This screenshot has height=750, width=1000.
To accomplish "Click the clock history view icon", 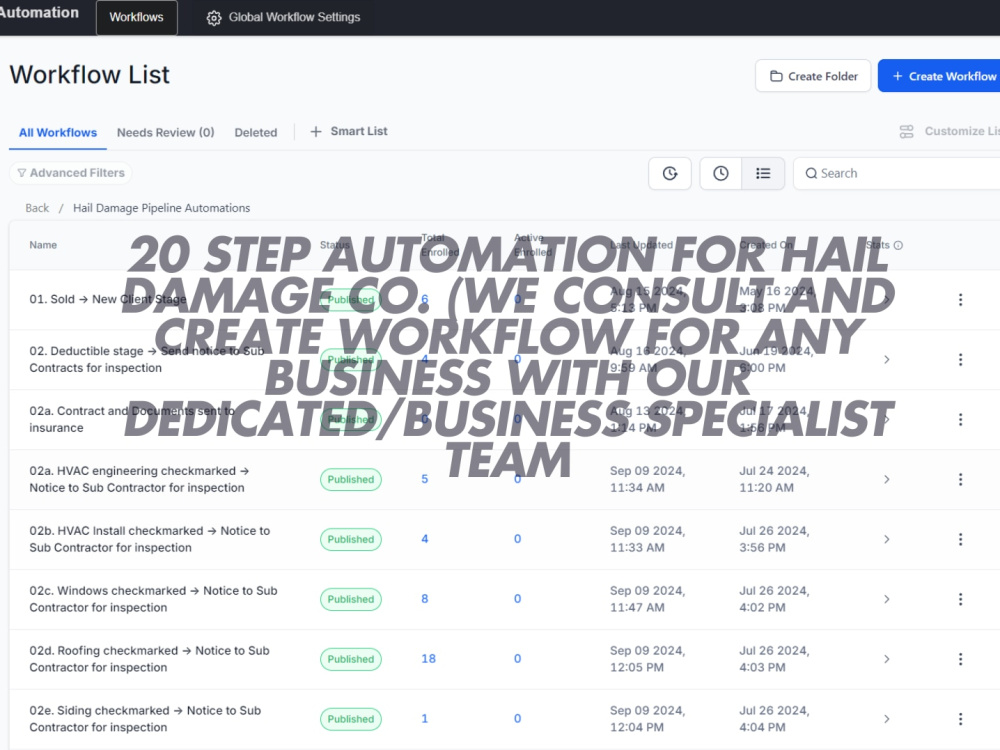I will pos(721,173).
